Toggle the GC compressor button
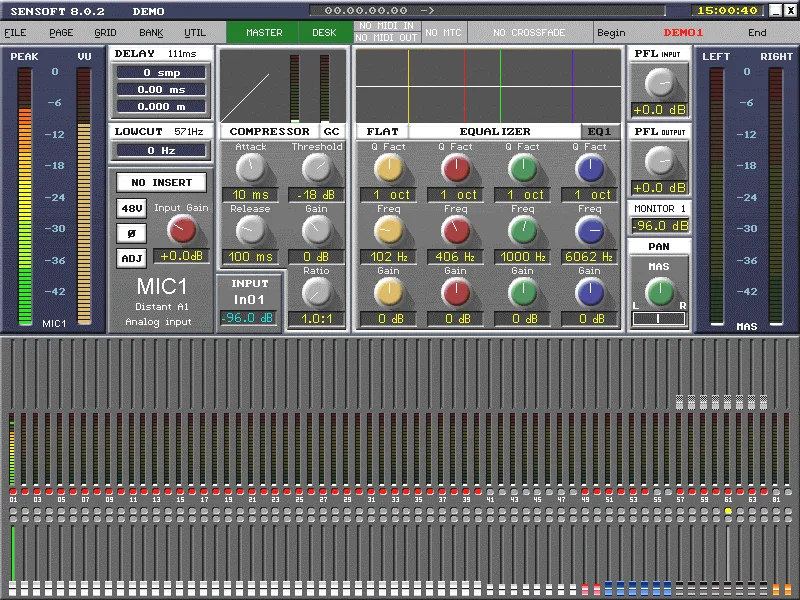Image resolution: width=800 pixels, height=600 pixels. tap(332, 132)
